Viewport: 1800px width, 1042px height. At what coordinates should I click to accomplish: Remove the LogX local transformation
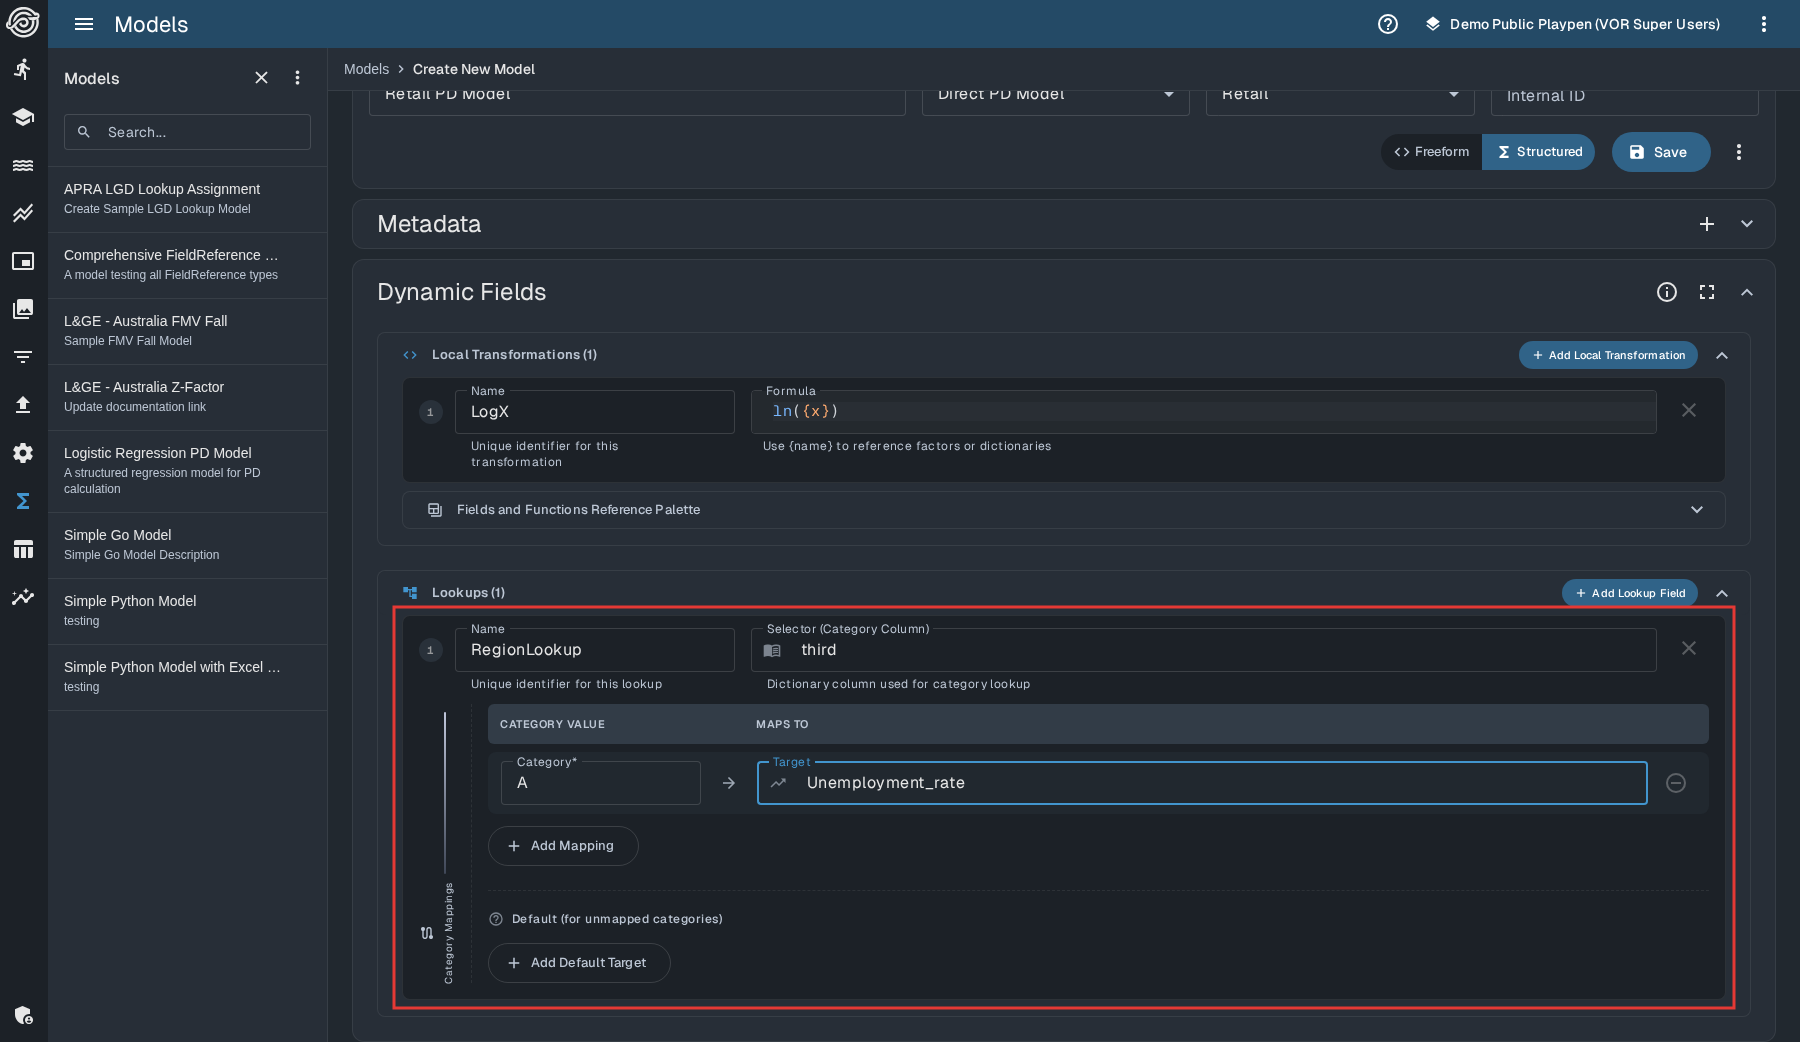(1688, 411)
